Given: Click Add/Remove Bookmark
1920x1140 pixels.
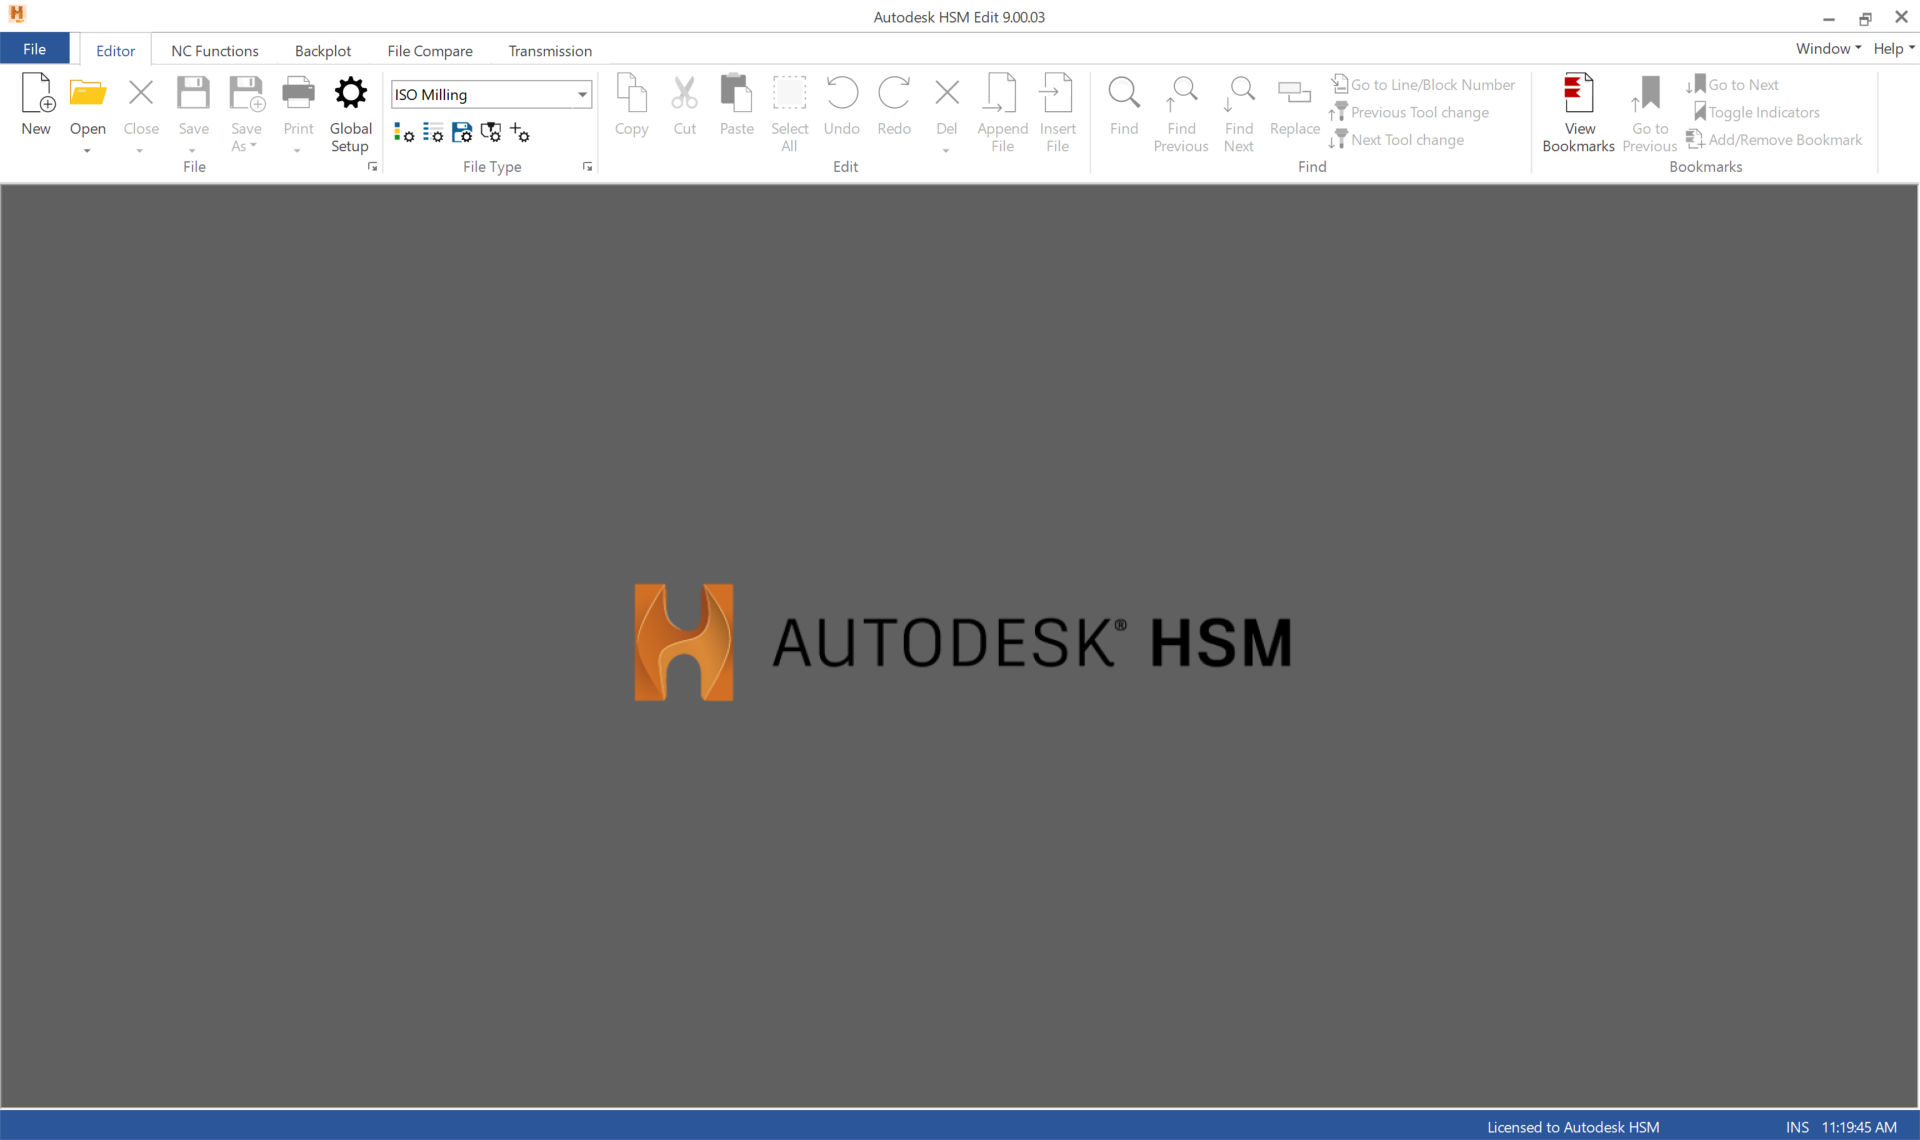Looking at the screenshot, I should tap(1775, 139).
